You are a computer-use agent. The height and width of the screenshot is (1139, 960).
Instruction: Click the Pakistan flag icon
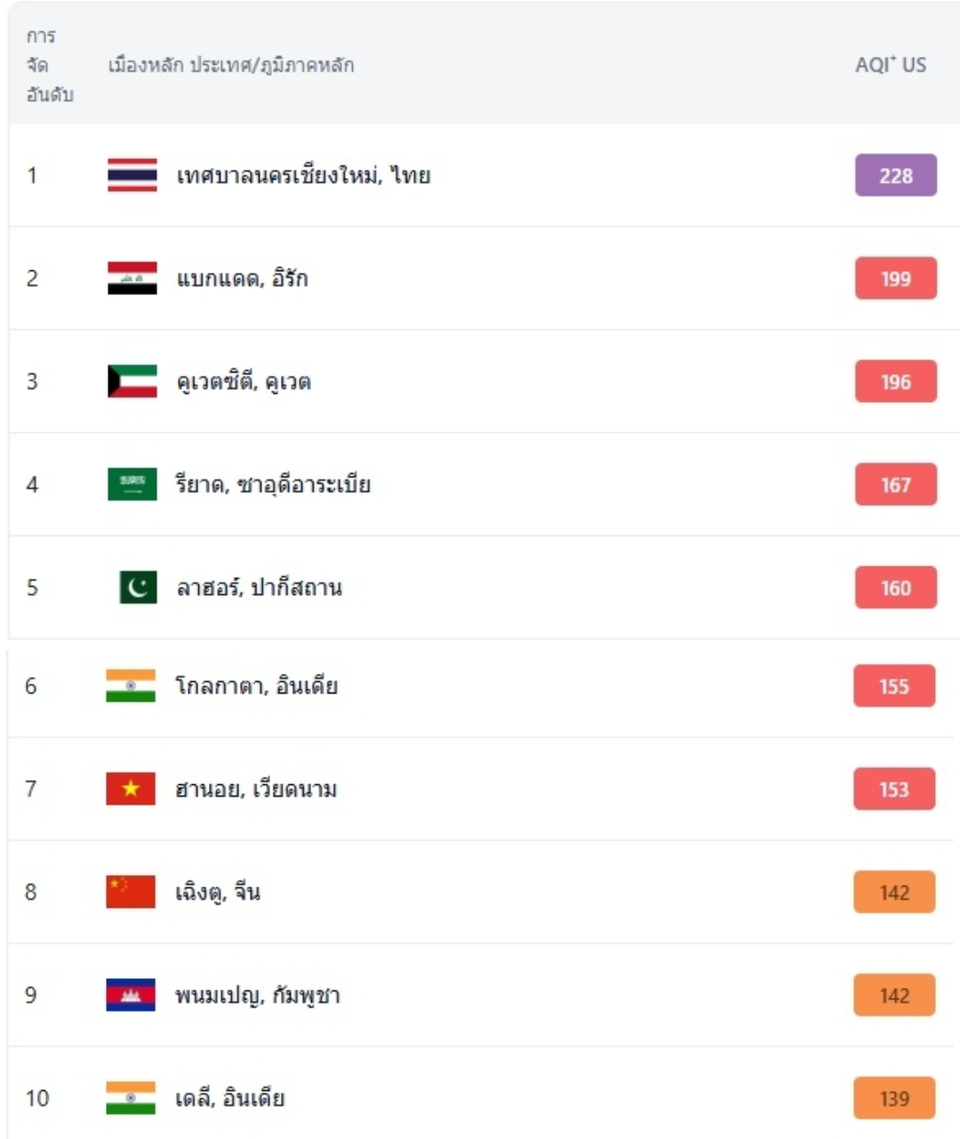coord(138,588)
